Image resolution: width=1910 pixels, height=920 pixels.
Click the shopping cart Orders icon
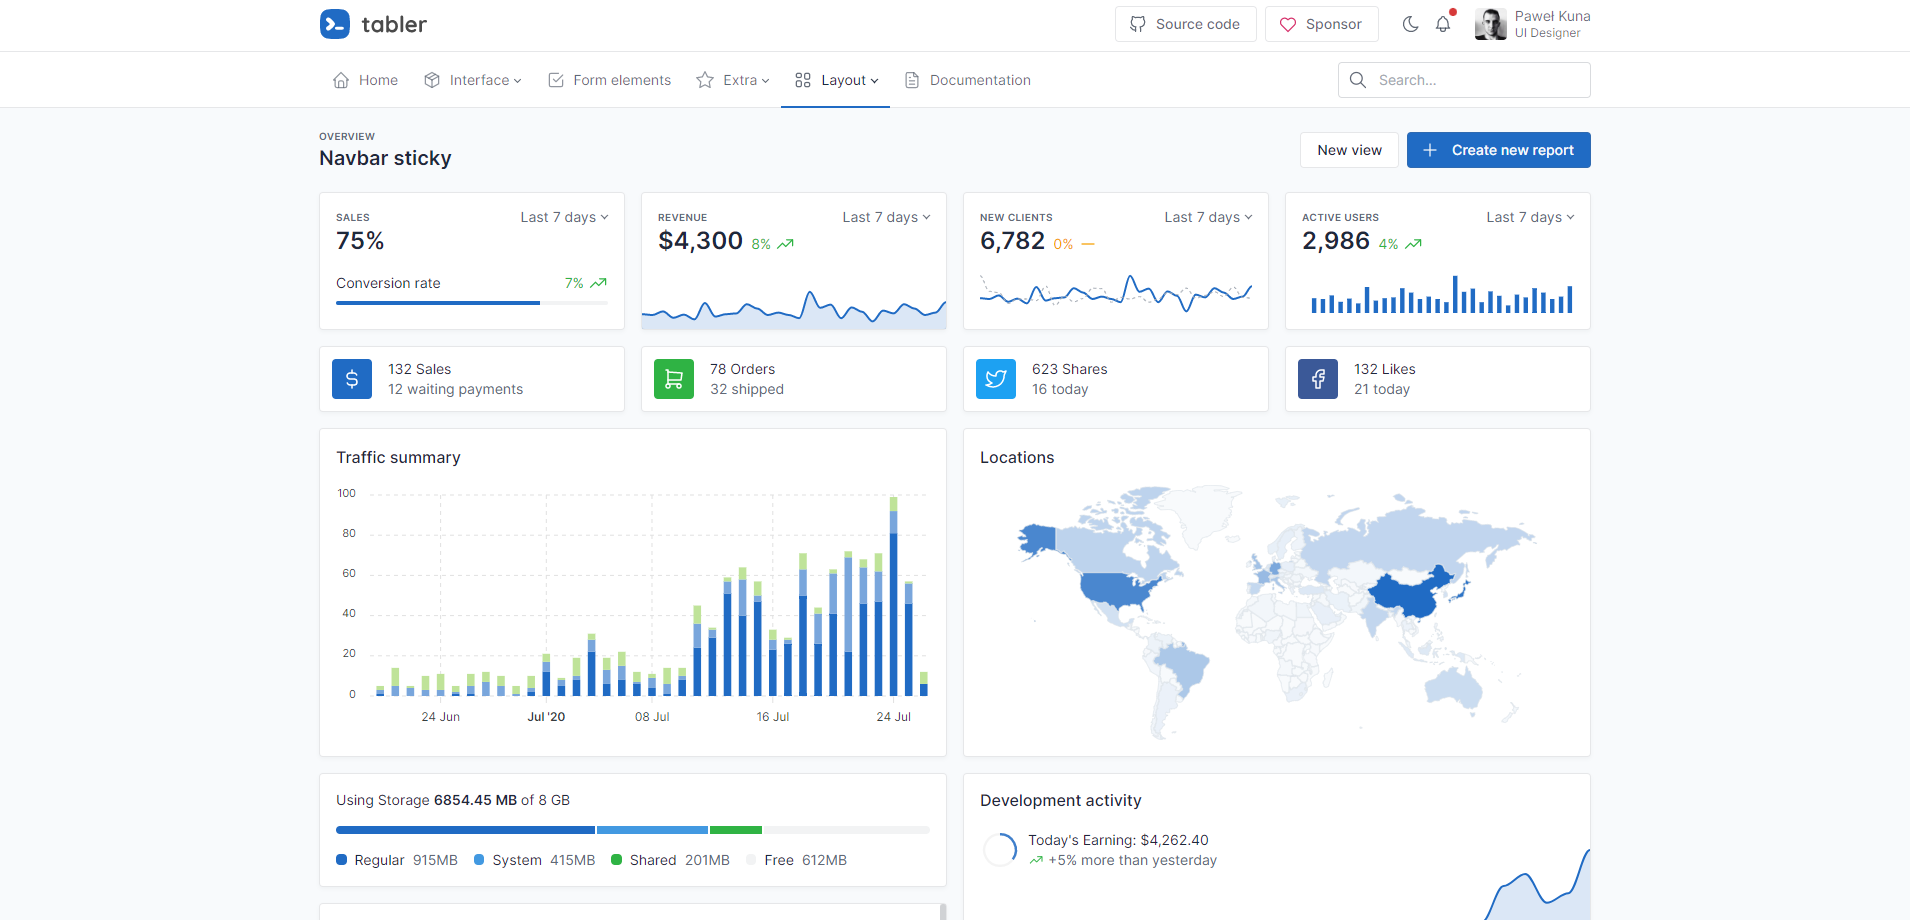point(674,379)
